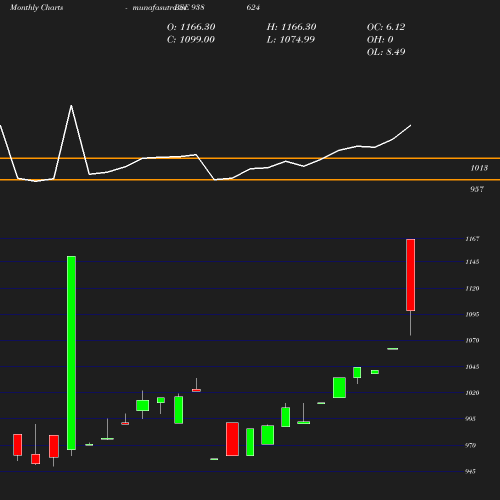This screenshot has height=500, width=500.
Task: Click the low value 'L: 1074.99'
Action: coord(291,39)
